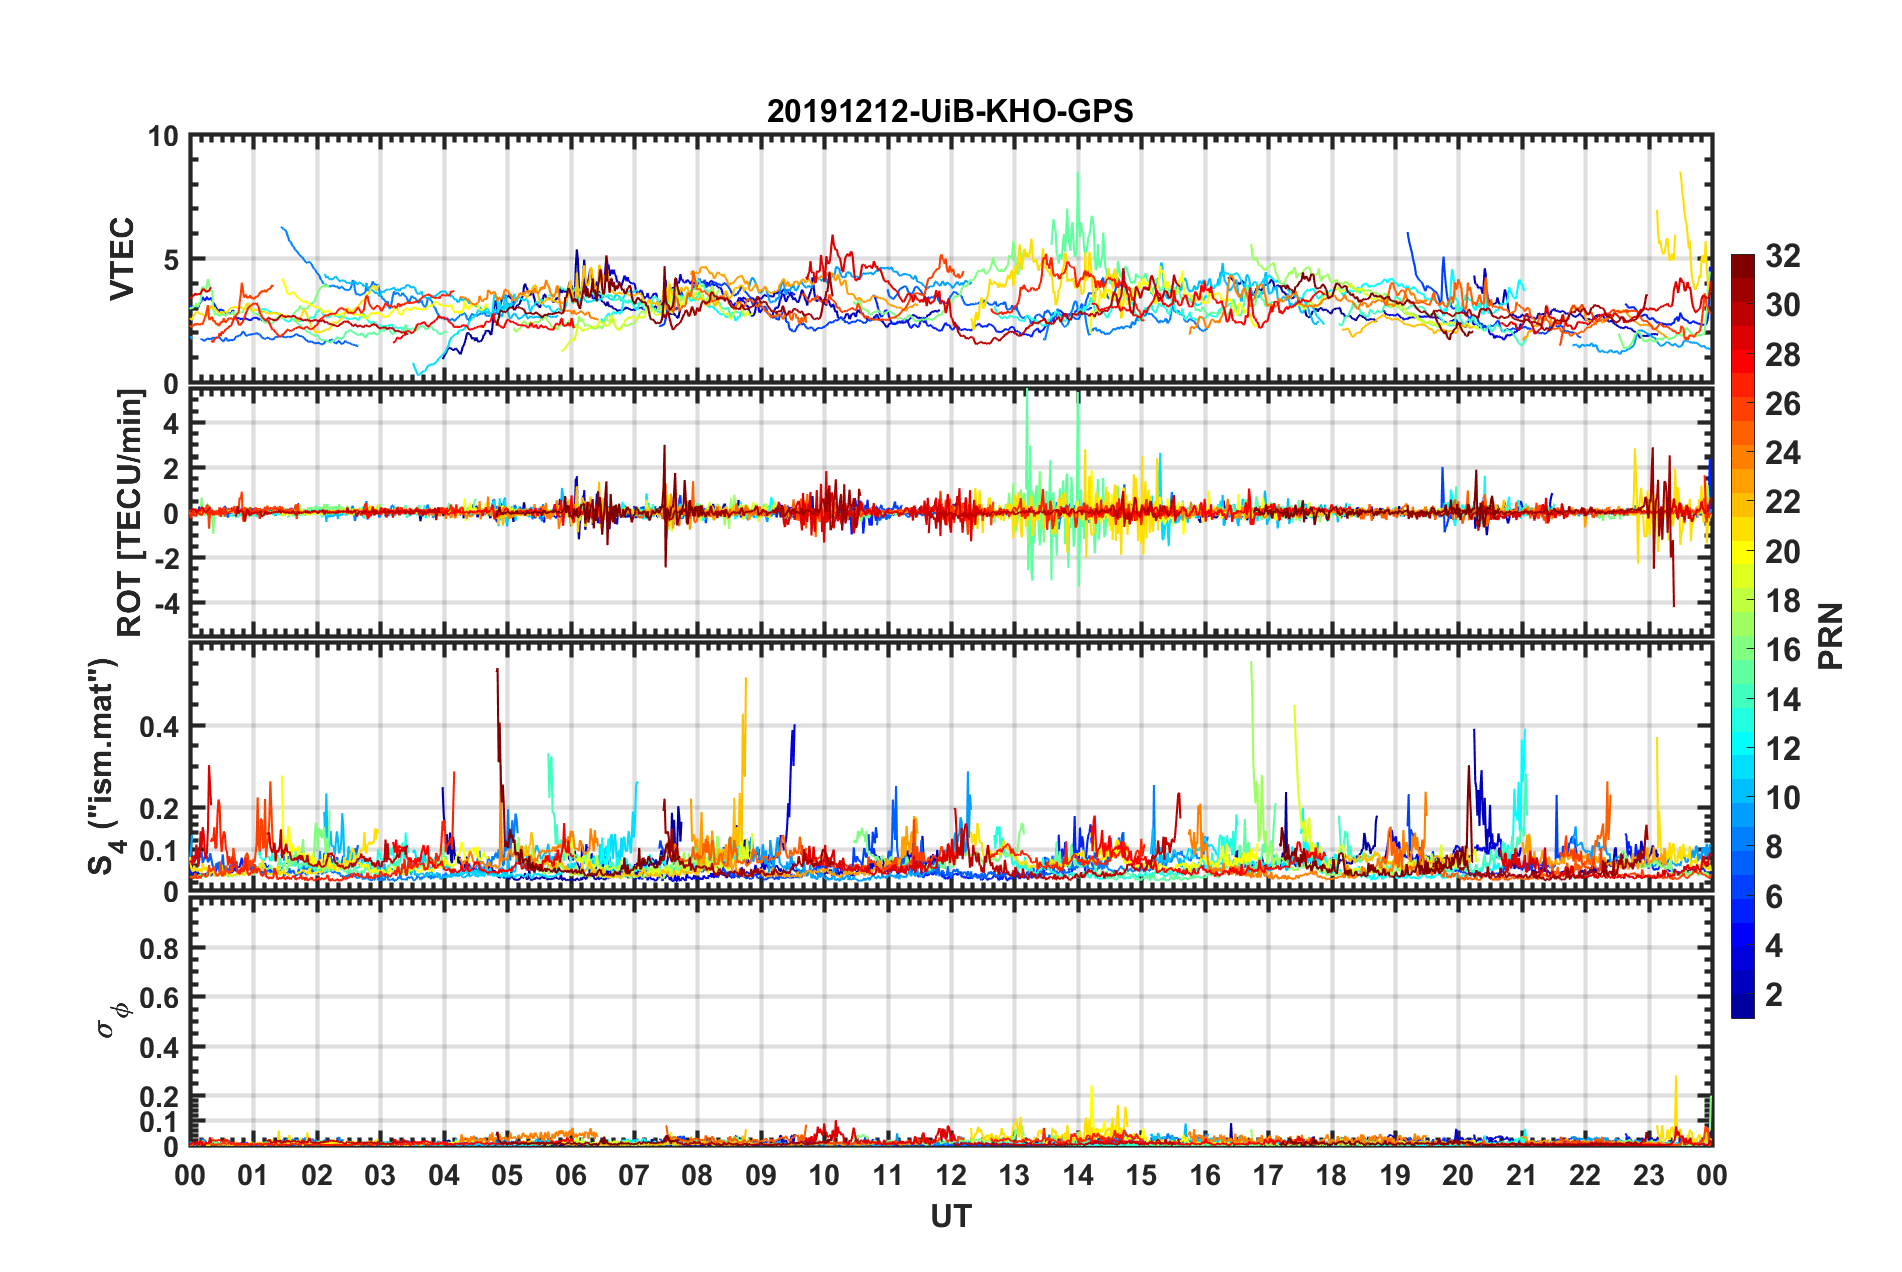The image size is (1902, 1272).
Task: Click UT axis tick label 03
Action: (x=380, y=1175)
